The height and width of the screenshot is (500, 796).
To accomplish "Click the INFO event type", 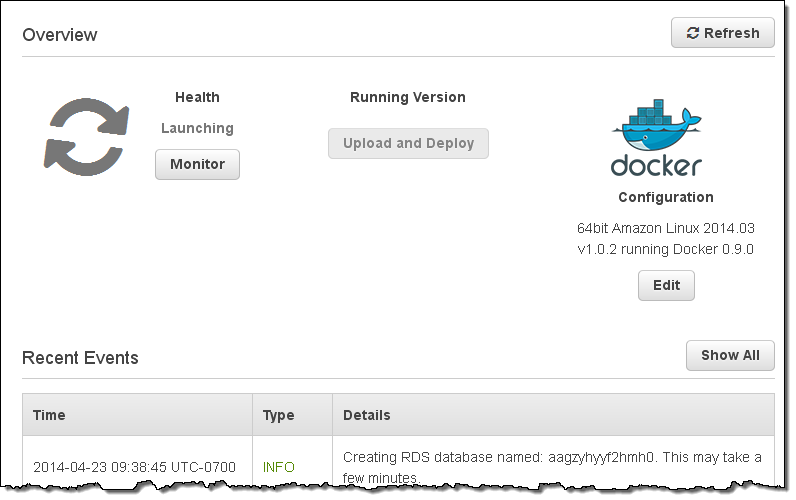I will tap(279, 467).
